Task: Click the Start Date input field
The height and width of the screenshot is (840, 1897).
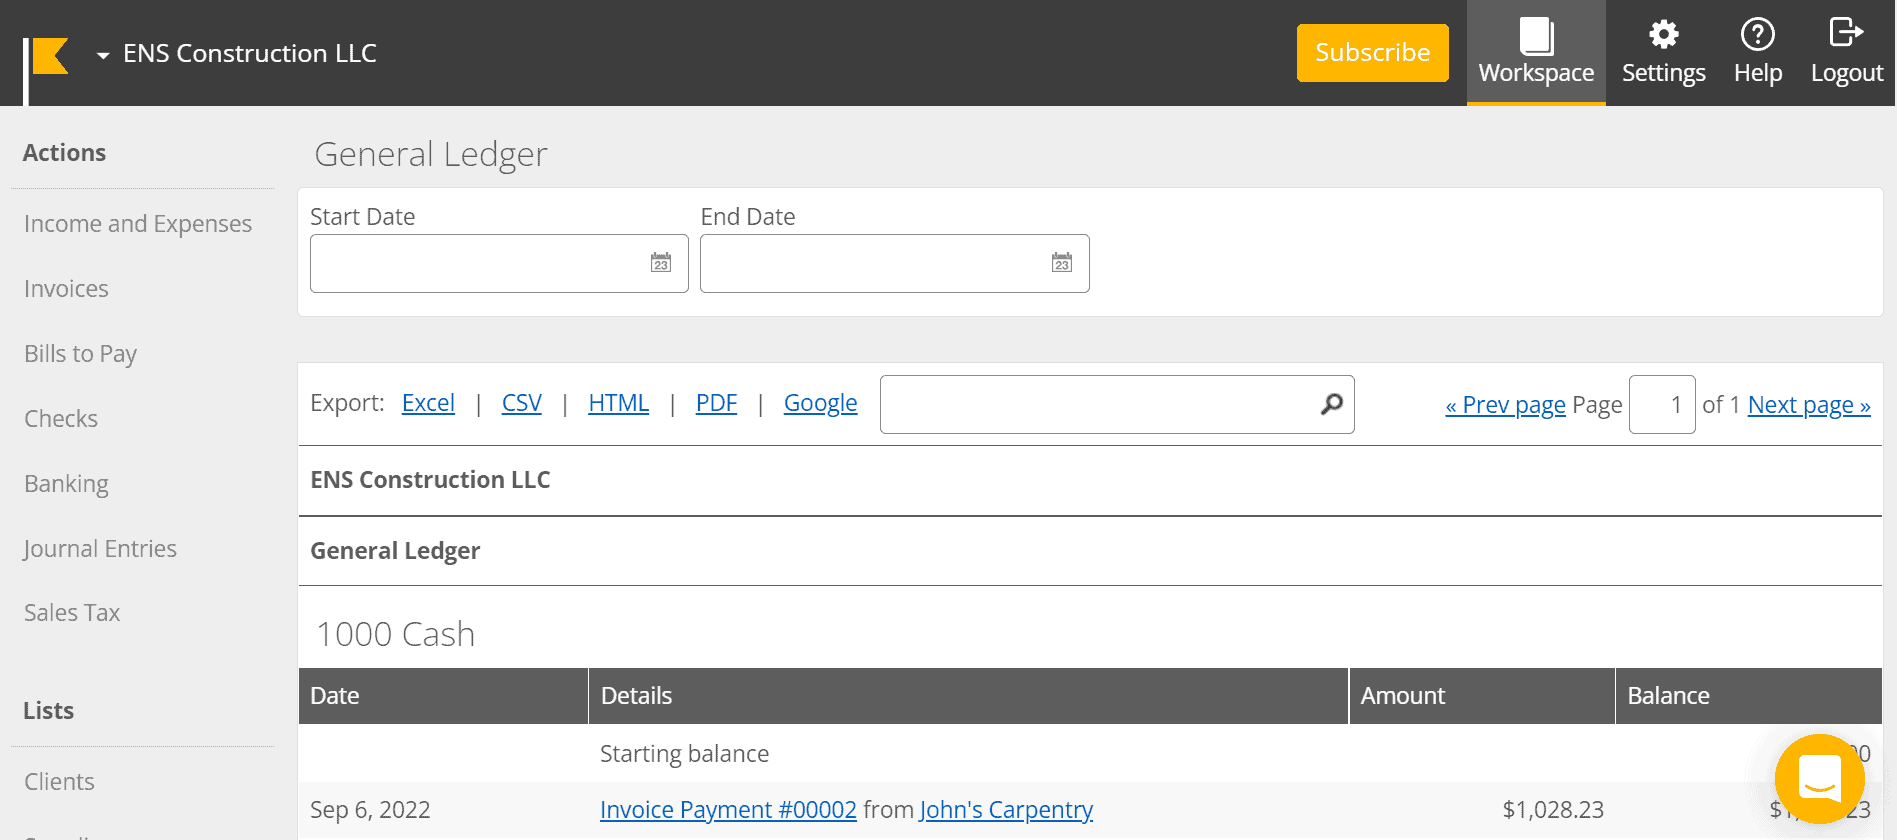Action: tap(499, 264)
